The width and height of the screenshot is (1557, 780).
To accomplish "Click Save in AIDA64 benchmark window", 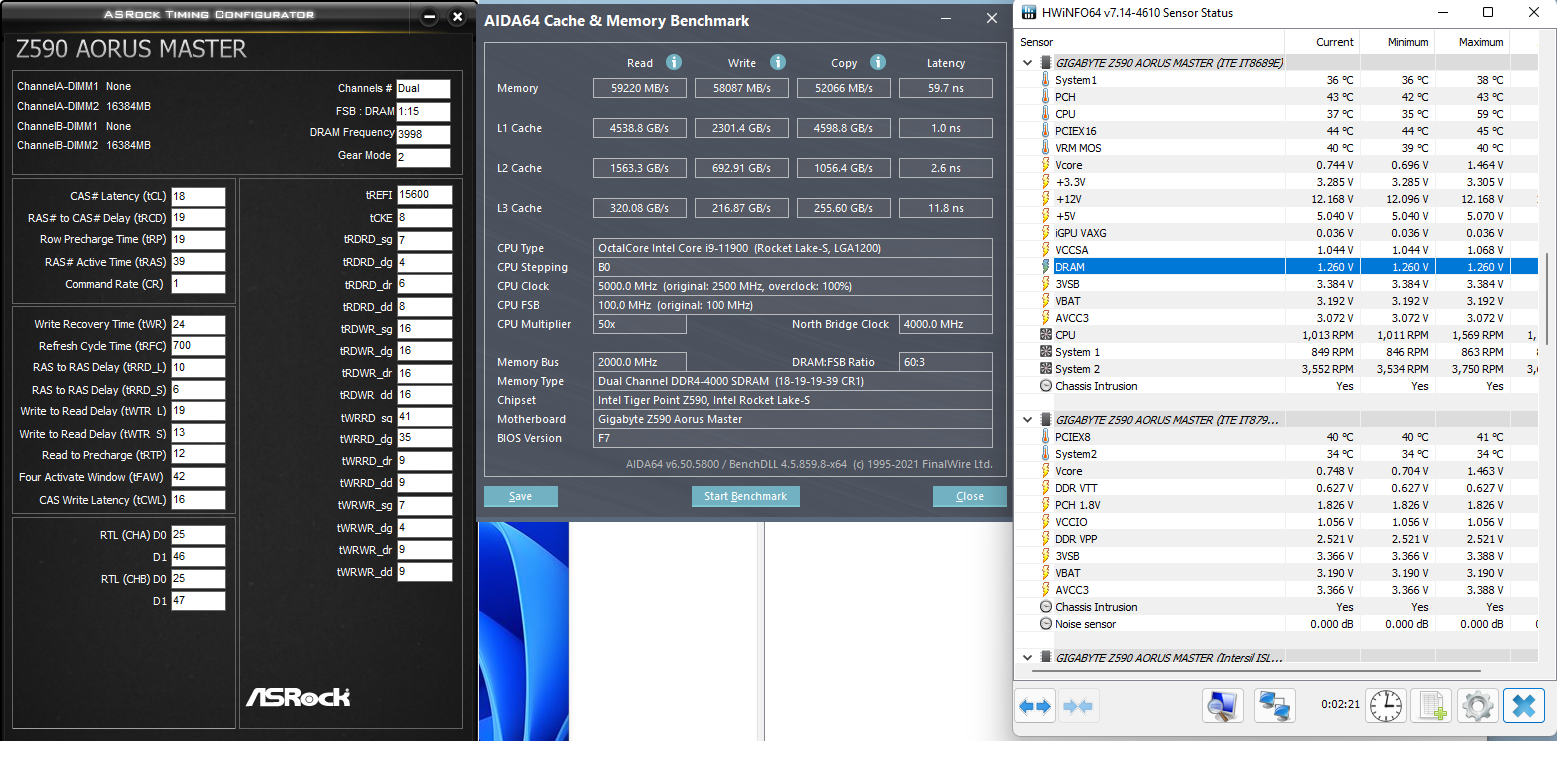I will [x=521, y=496].
